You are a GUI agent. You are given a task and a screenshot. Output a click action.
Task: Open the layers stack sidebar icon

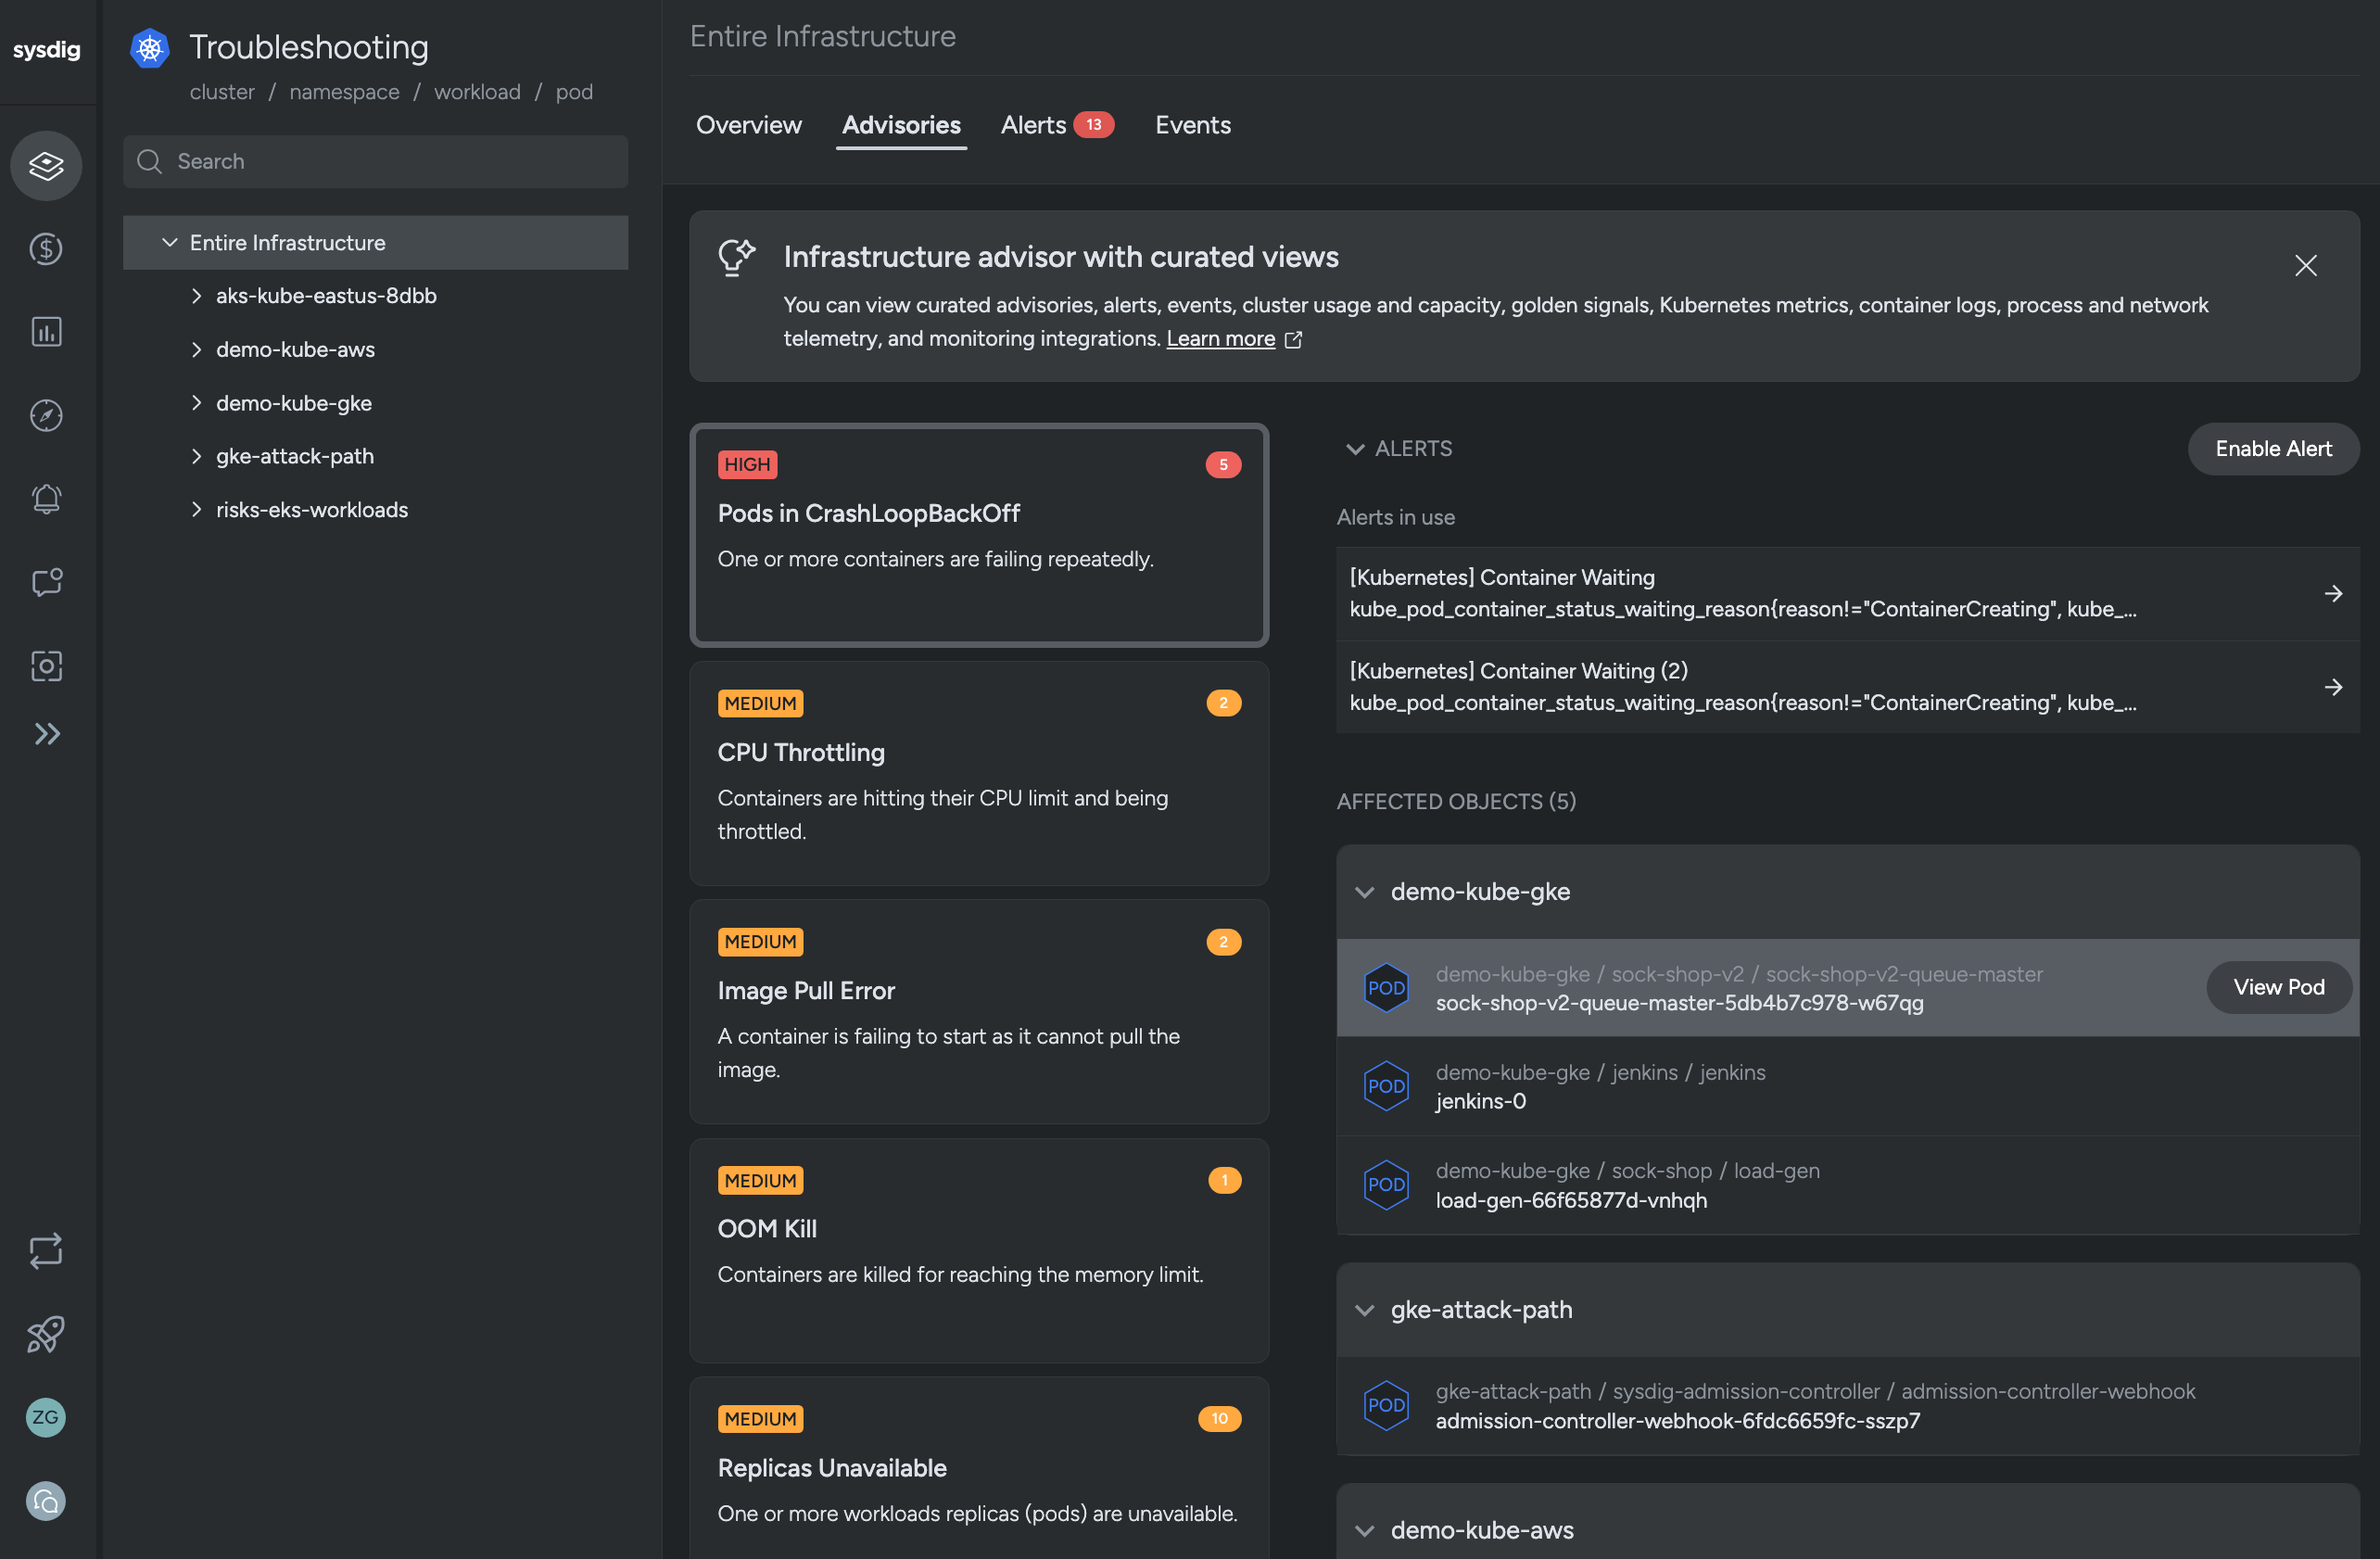coord(46,165)
